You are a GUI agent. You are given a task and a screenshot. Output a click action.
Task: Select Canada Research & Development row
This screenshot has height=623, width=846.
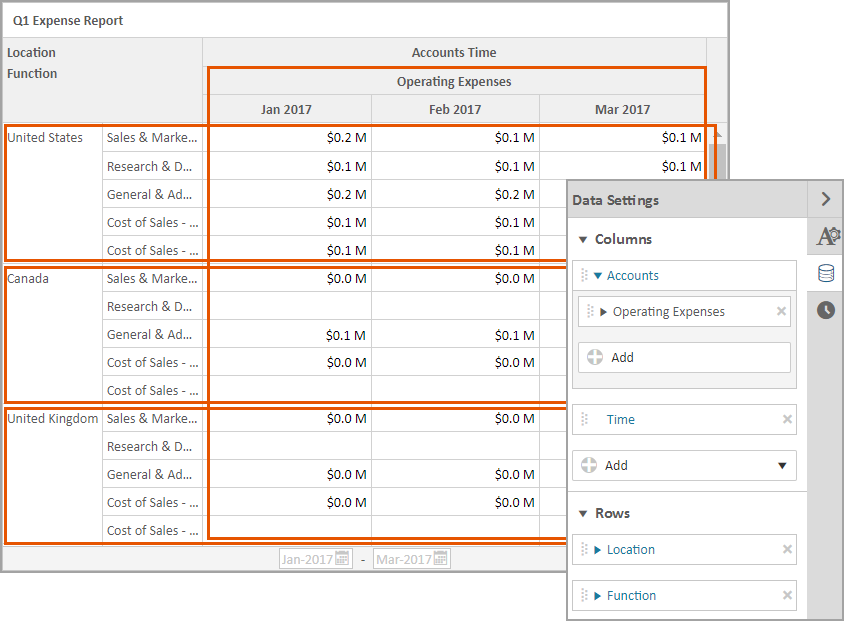click(152, 306)
